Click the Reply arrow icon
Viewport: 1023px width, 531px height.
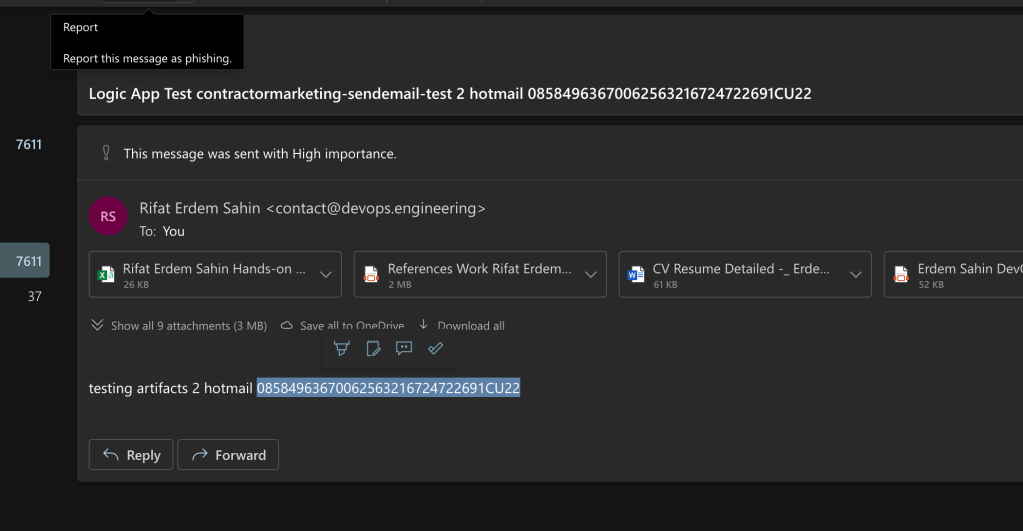tap(111, 455)
